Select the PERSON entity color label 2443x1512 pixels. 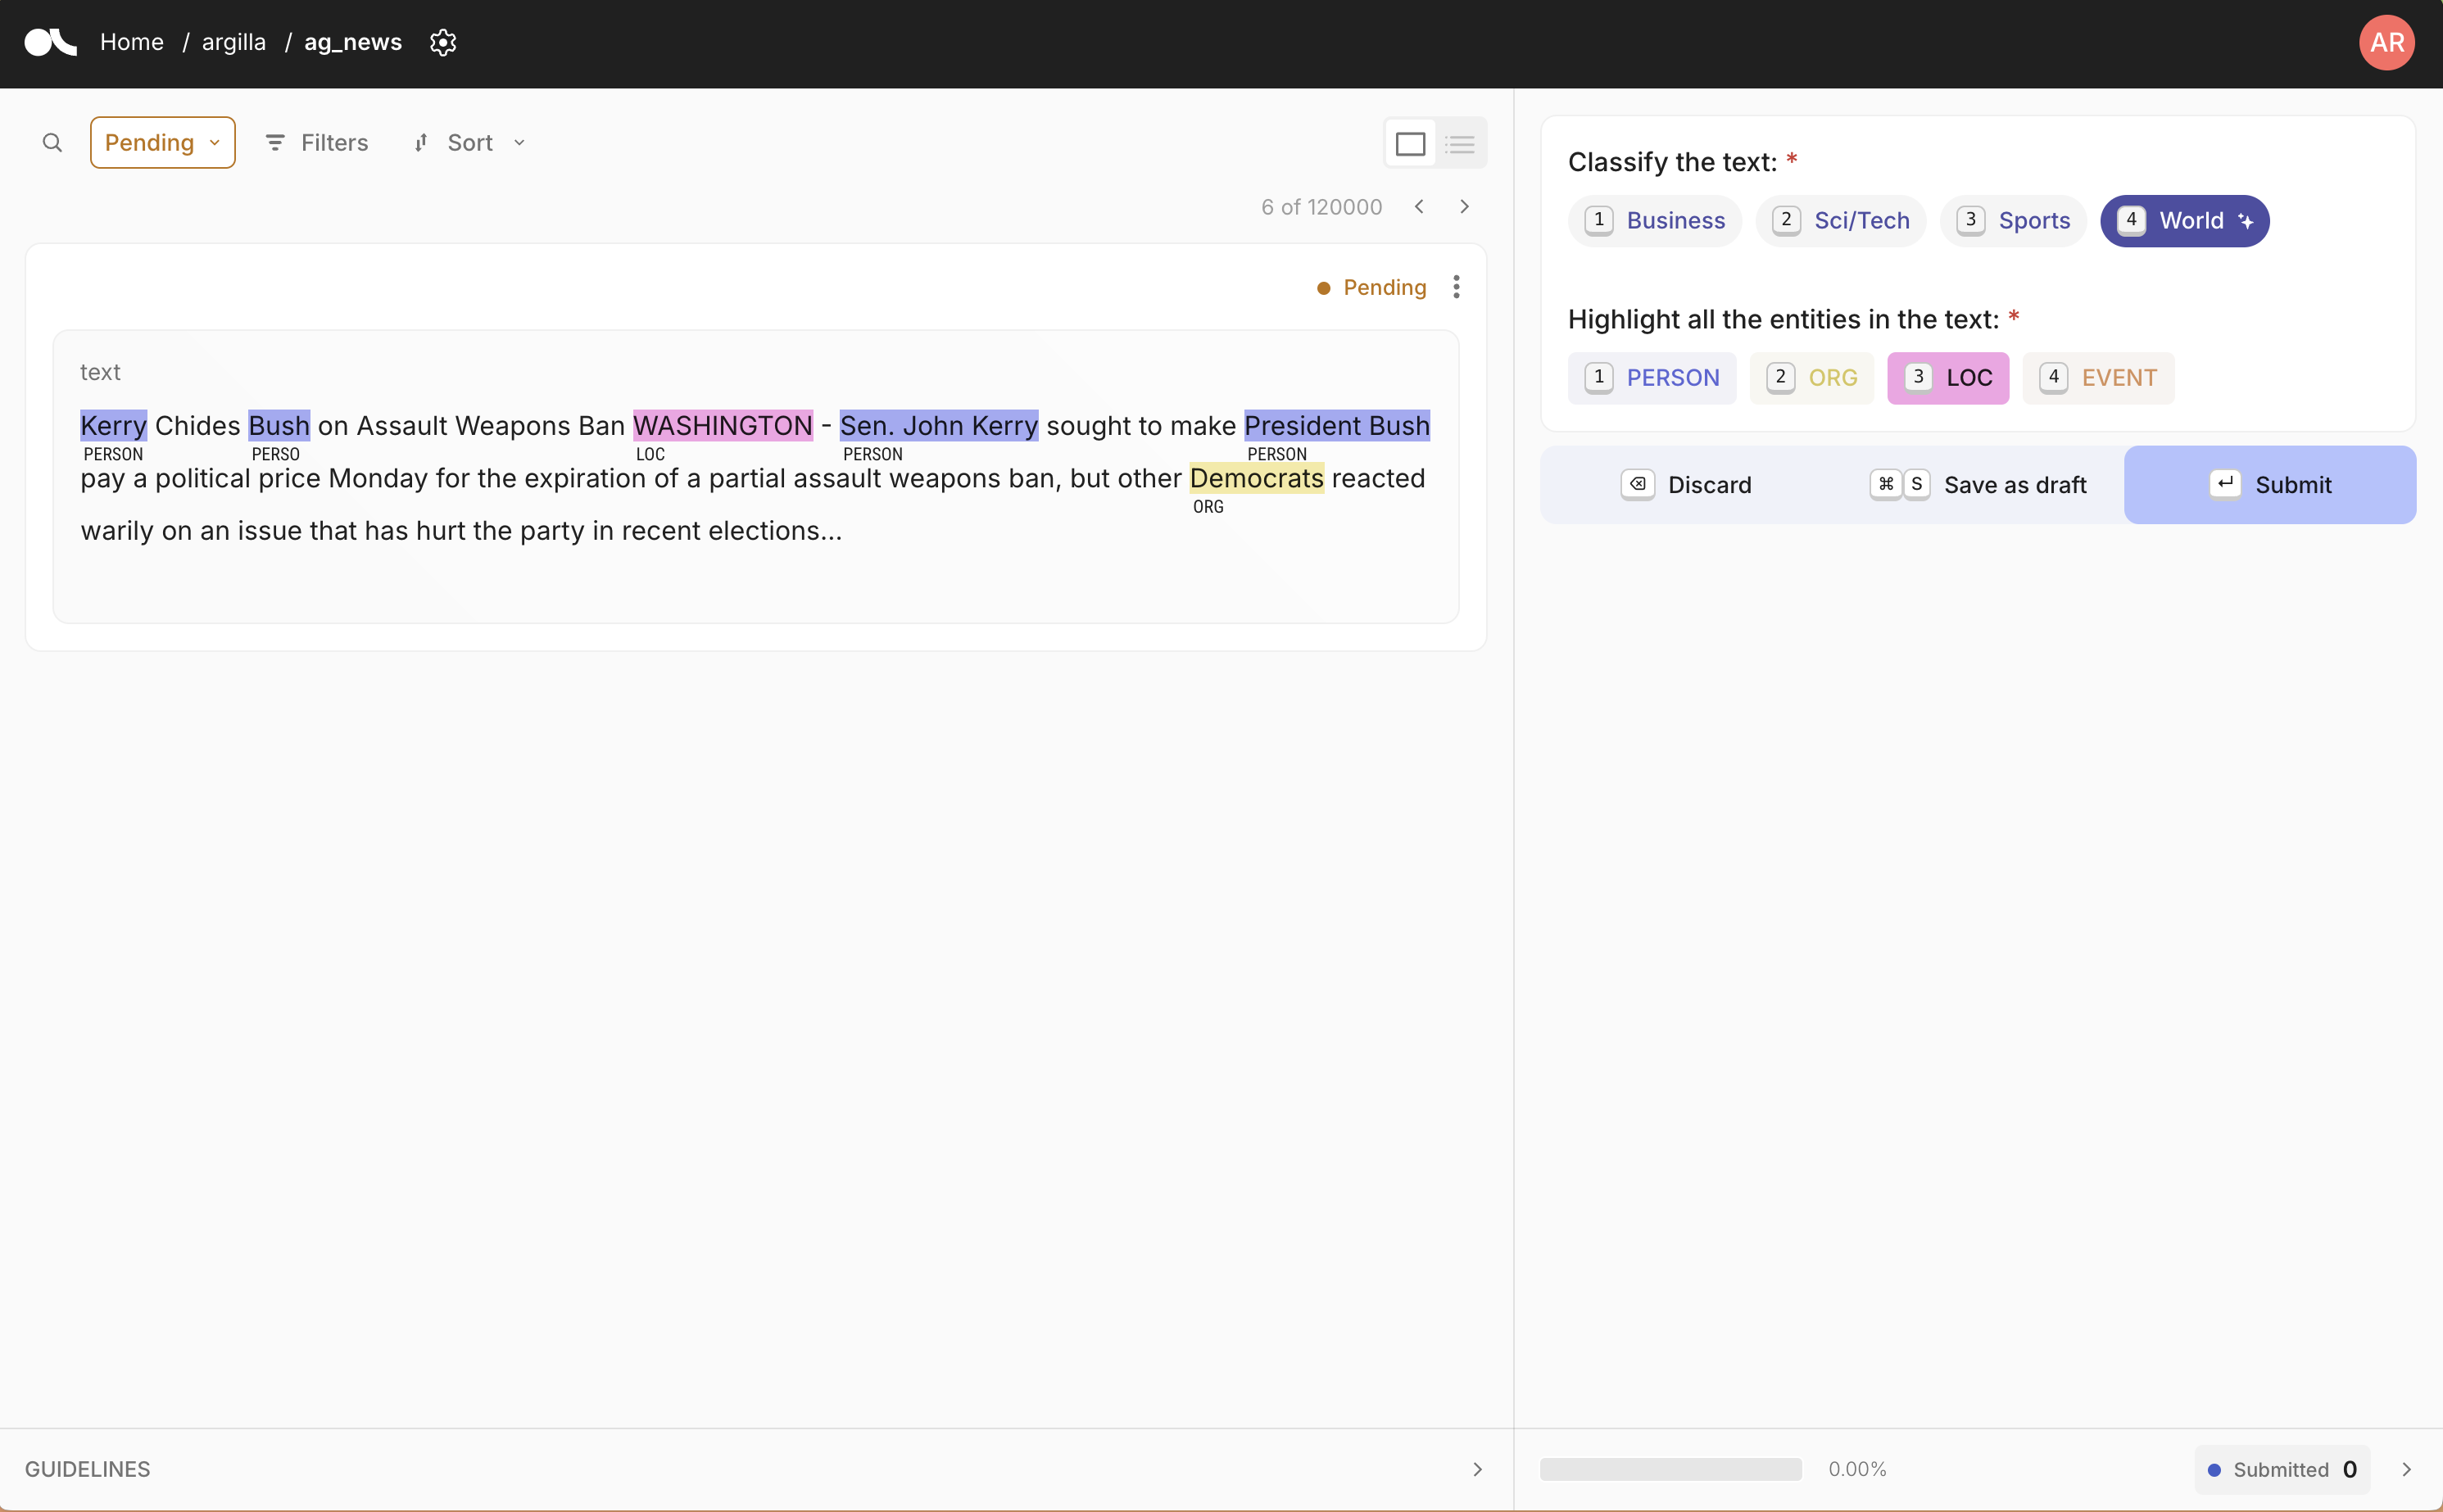[1652, 378]
